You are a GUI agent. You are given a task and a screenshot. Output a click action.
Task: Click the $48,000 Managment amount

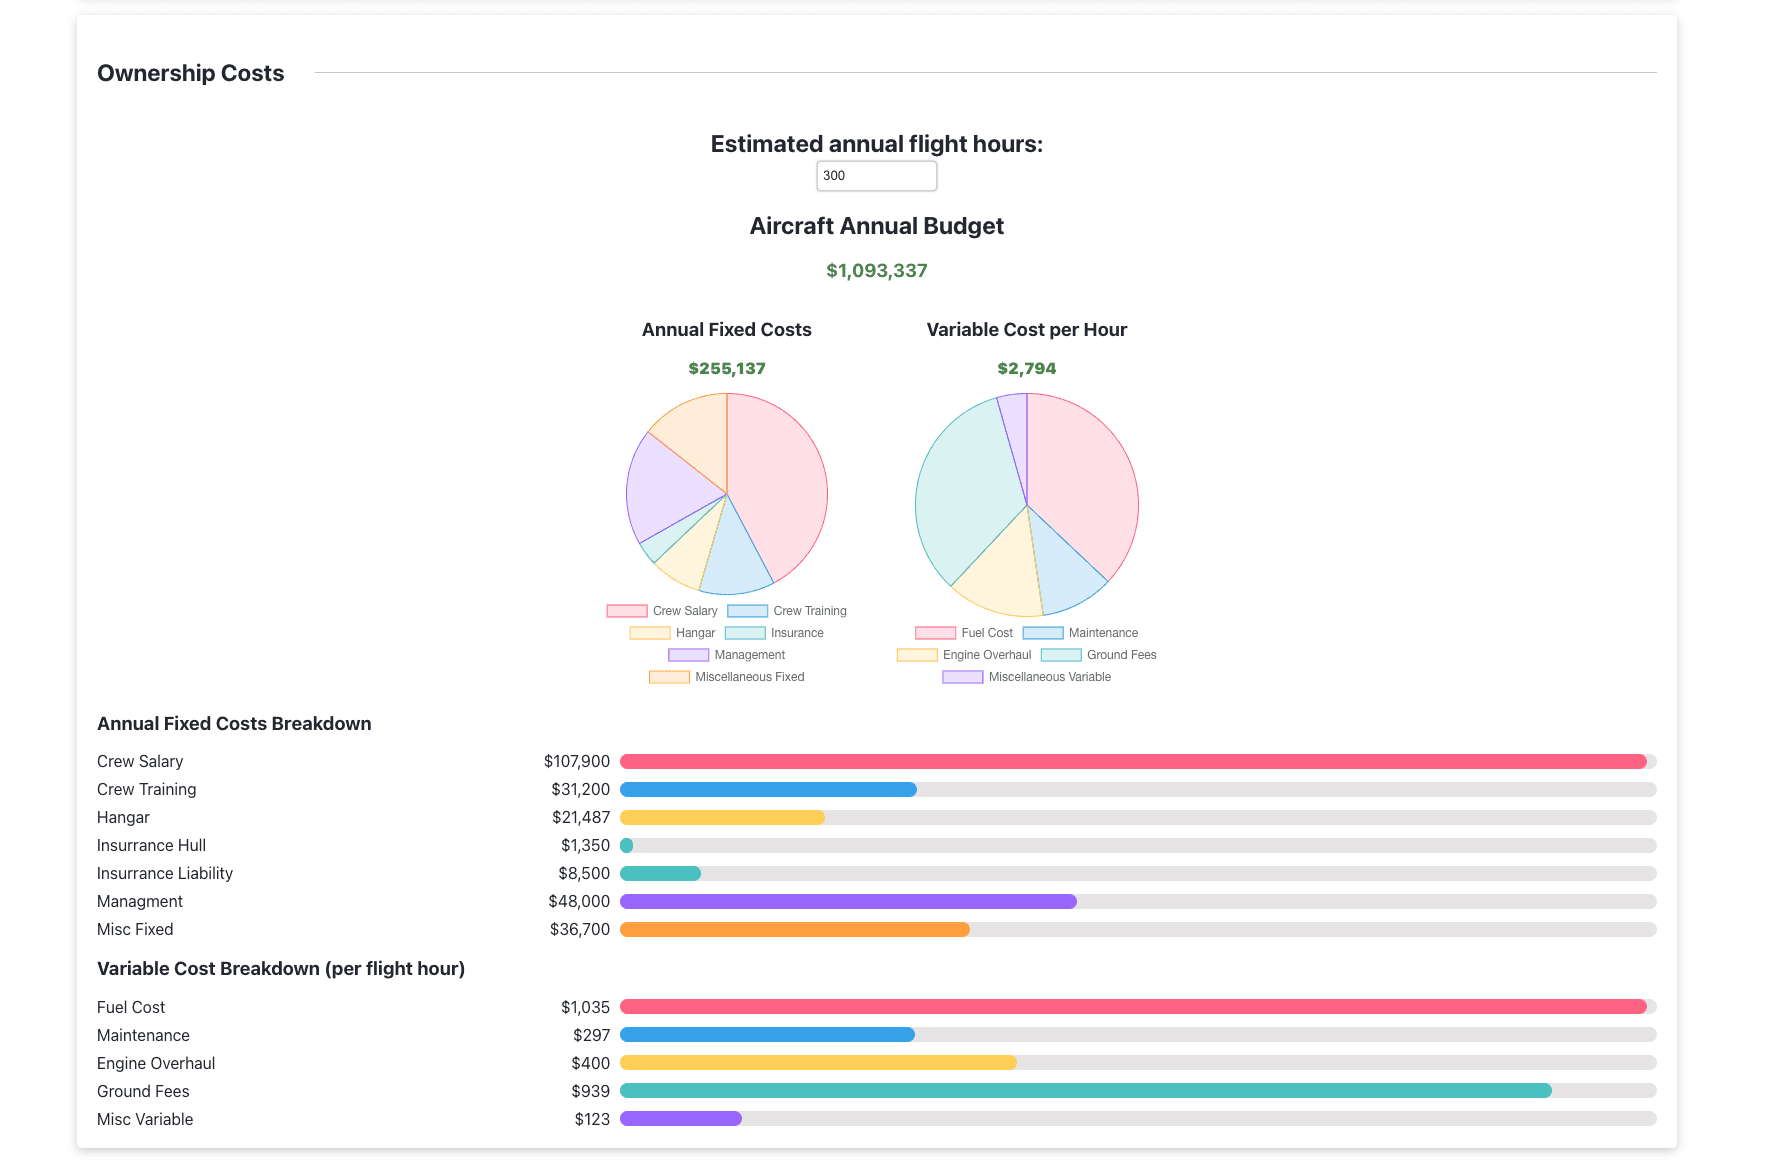tap(579, 902)
